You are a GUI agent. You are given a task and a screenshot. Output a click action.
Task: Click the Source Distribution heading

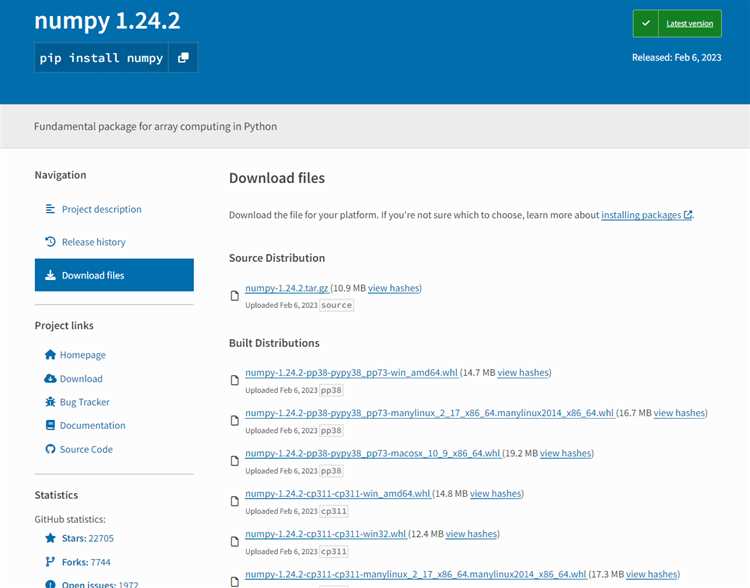point(277,258)
